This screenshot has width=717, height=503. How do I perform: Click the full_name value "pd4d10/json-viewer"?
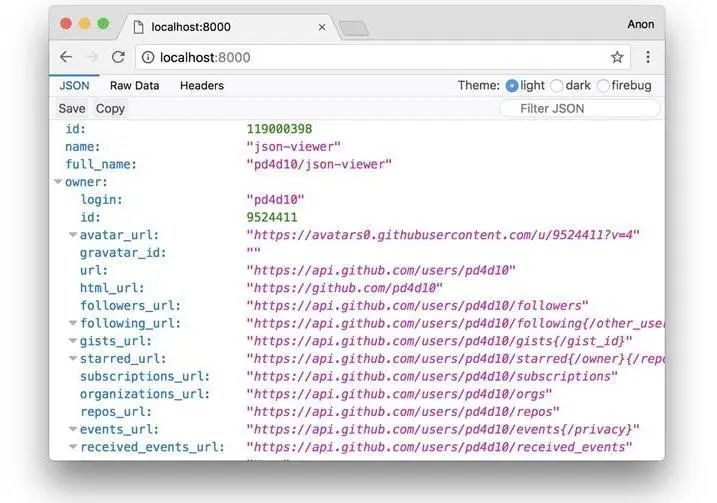point(319,164)
